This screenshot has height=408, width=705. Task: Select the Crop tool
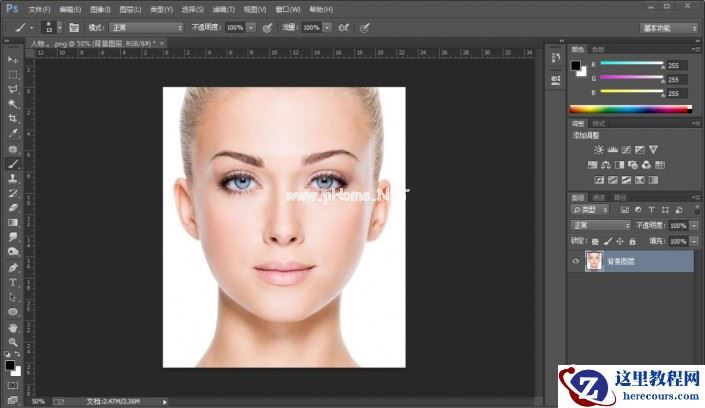pyautogui.click(x=13, y=118)
